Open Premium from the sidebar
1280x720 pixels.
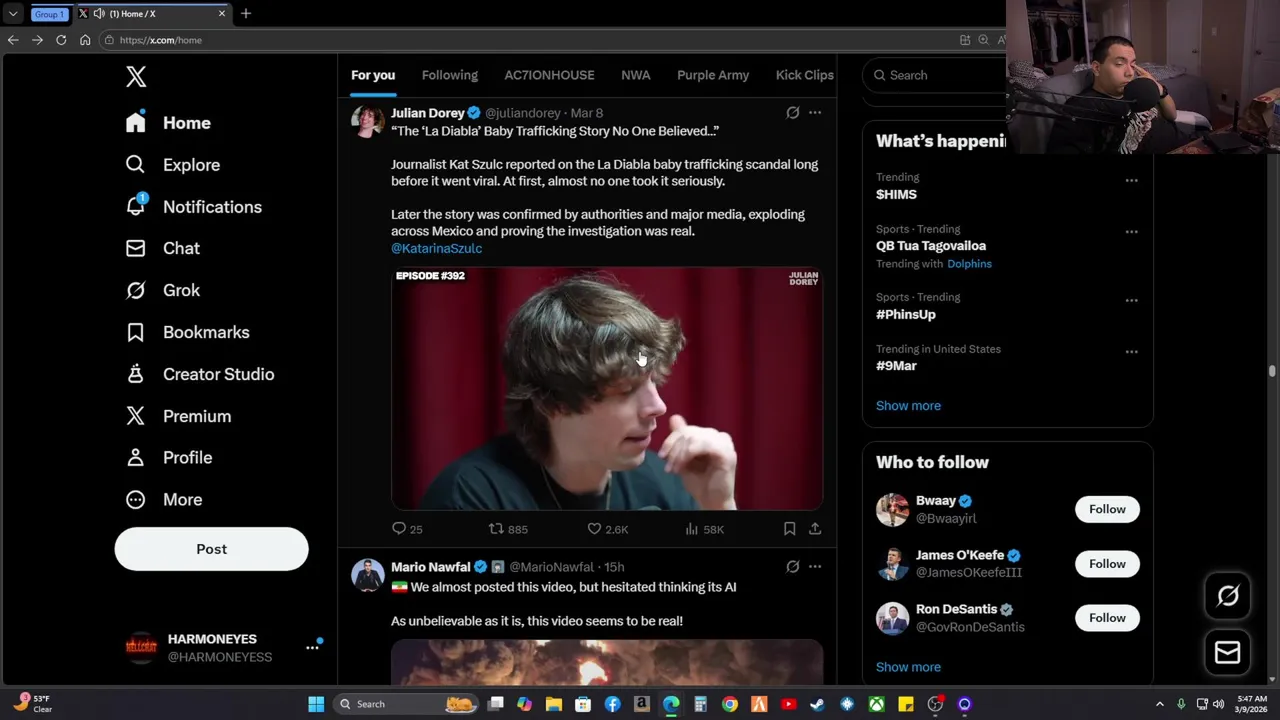pyautogui.click(x=178, y=416)
